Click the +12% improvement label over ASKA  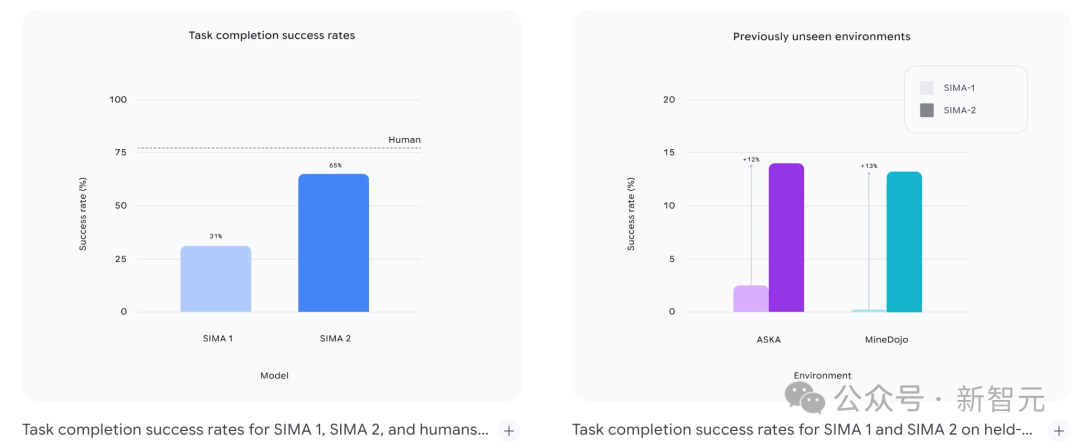coord(751,160)
